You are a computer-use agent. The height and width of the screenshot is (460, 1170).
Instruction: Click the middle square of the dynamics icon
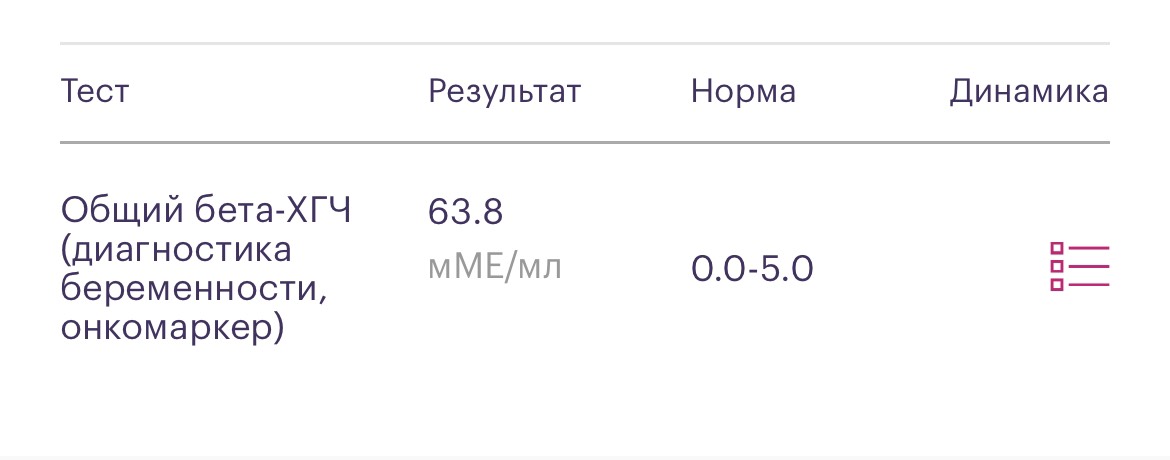1057,267
